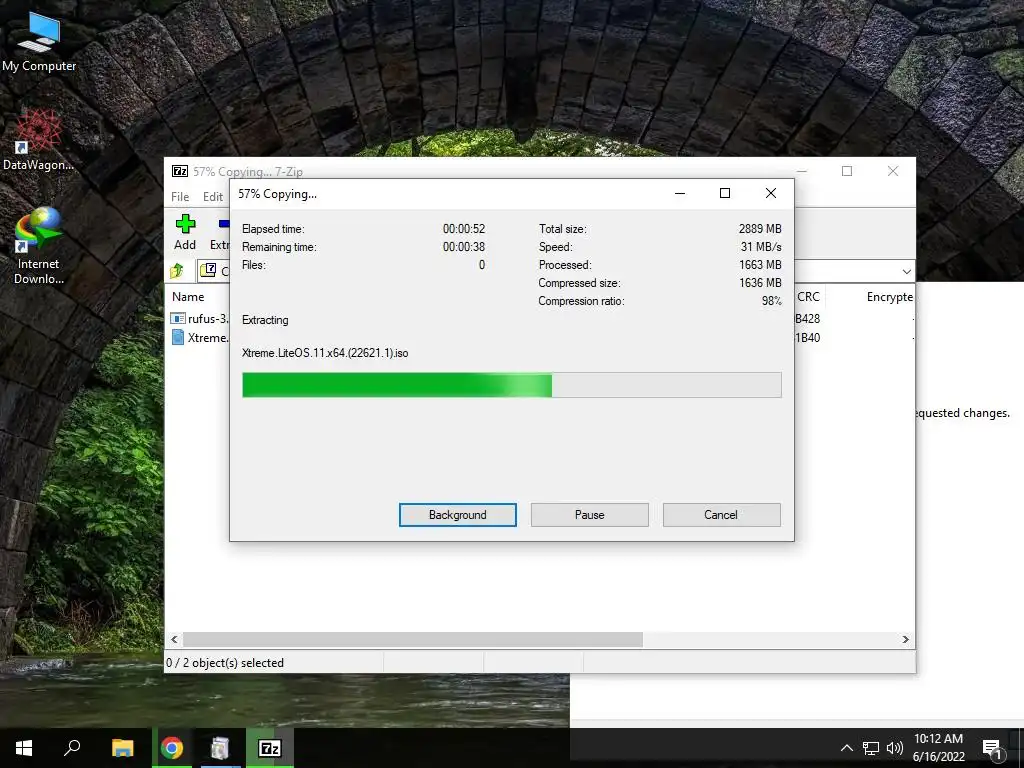This screenshot has width=1024, height=768.
Task: Open My Computer desktop icon
Action: point(39,42)
